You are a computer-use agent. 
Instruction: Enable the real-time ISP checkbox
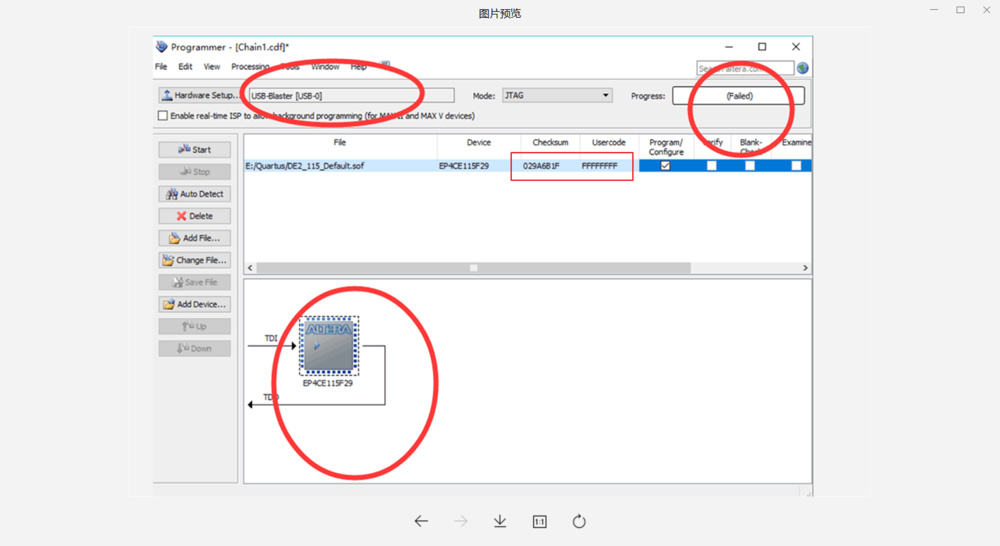pos(163,116)
